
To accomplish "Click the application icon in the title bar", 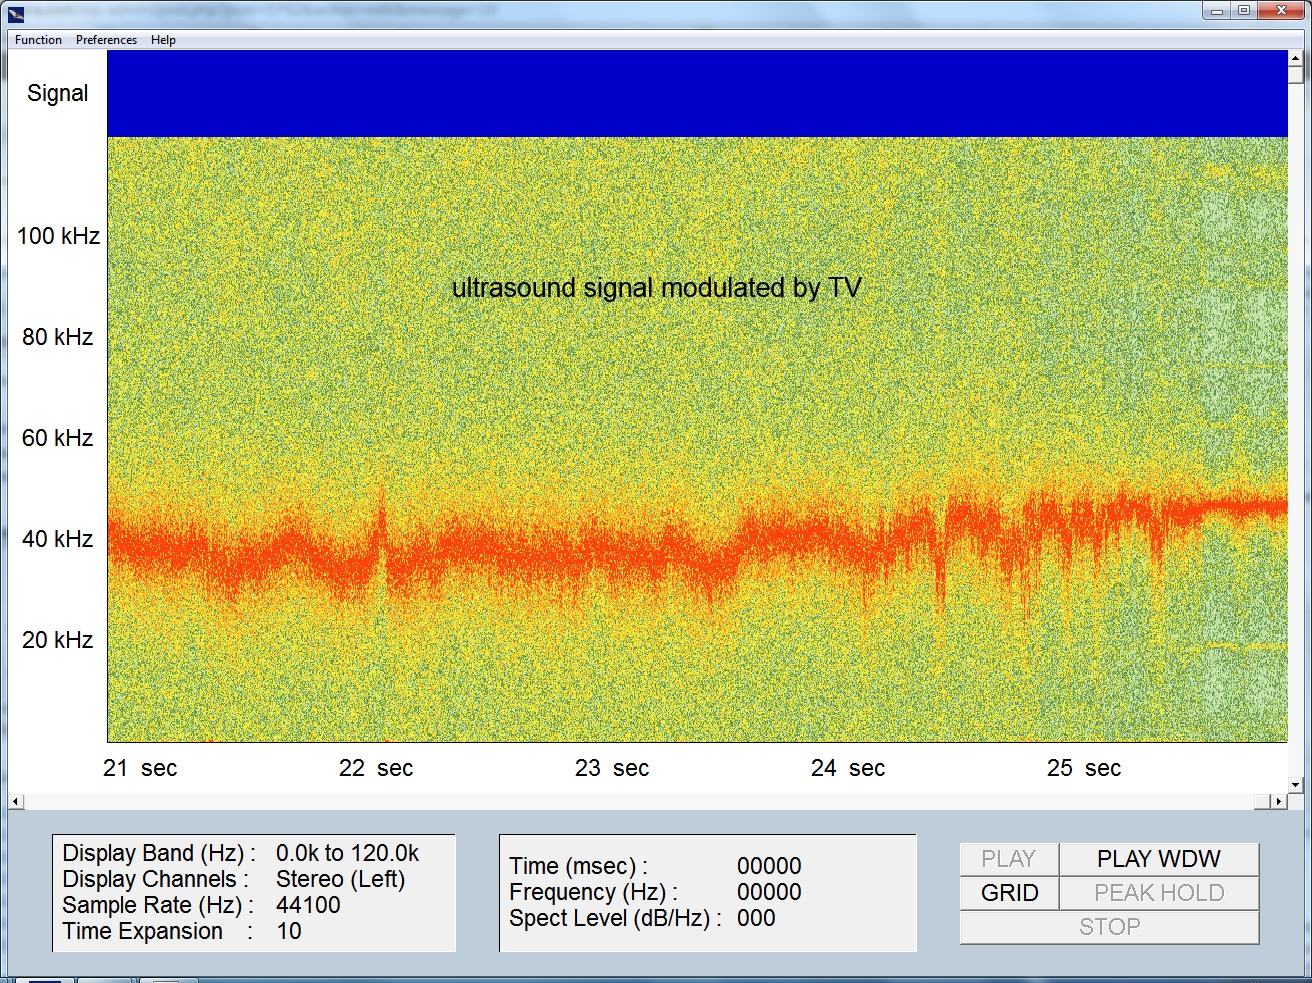I will pyautogui.click(x=15, y=13).
